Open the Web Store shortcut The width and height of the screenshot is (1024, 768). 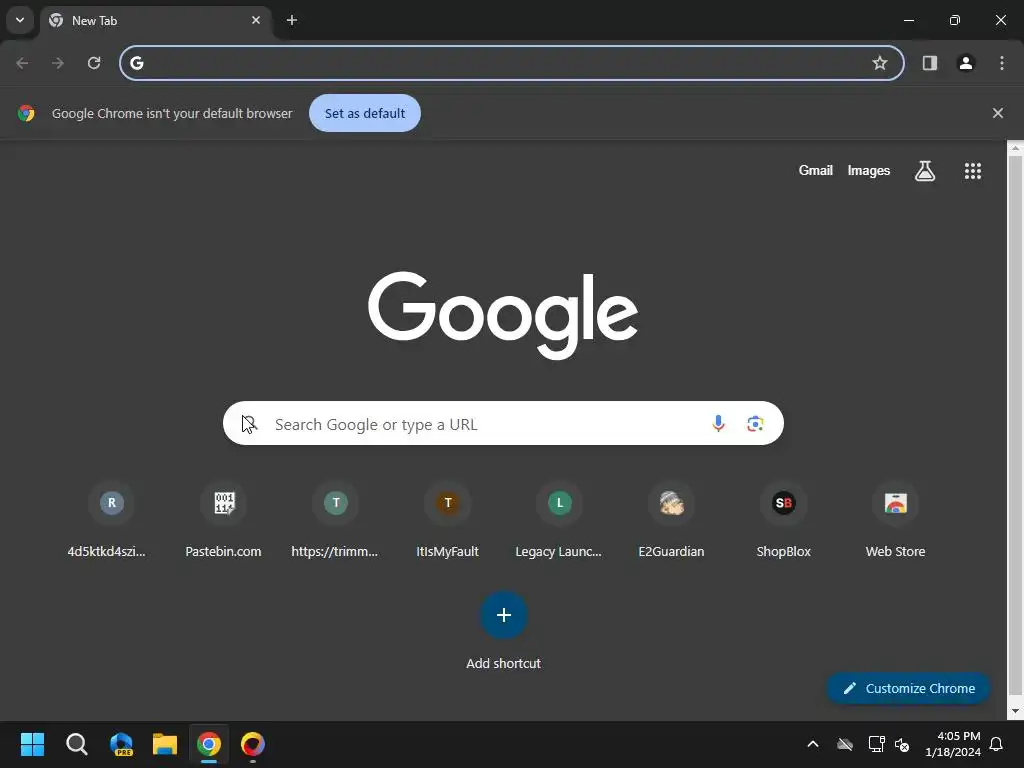(x=895, y=520)
